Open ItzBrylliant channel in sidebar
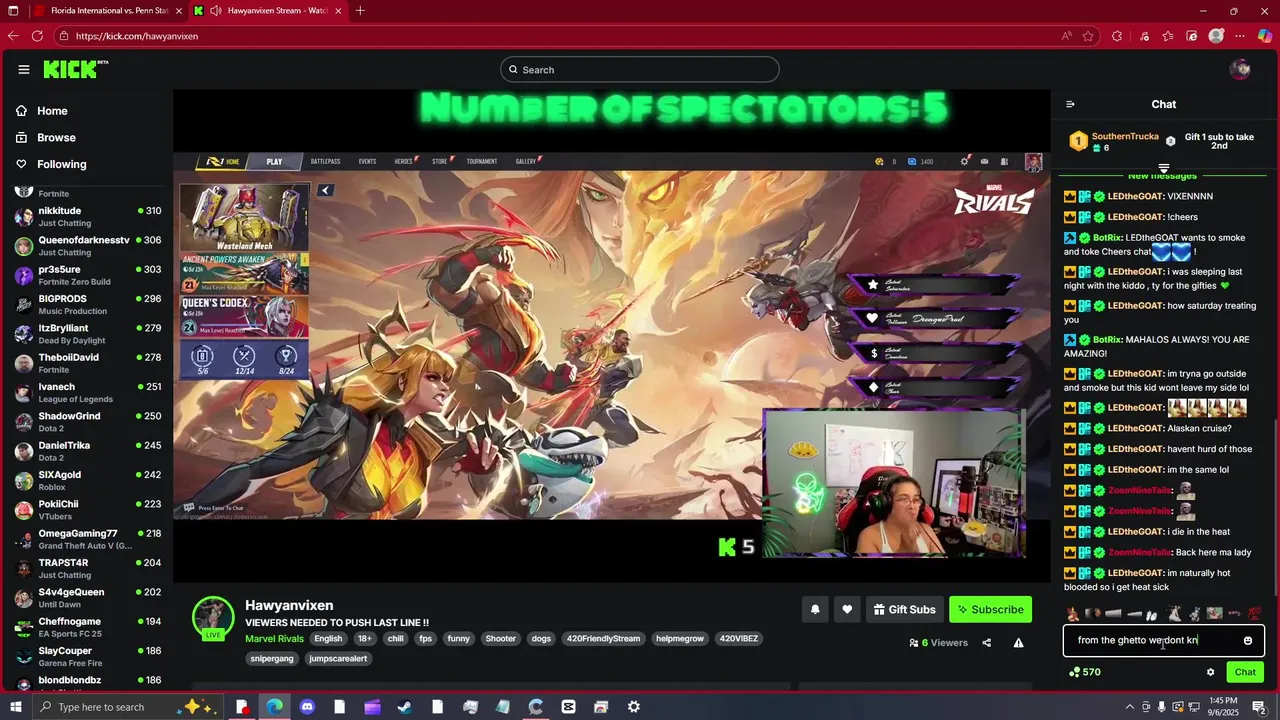This screenshot has height=720, width=1280. (x=88, y=334)
